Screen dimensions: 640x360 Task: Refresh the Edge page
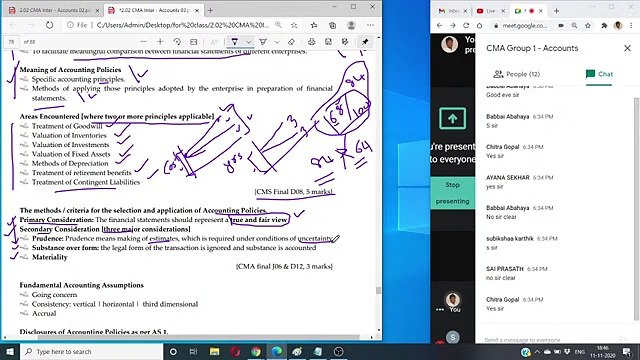pyautogui.click(x=49, y=25)
